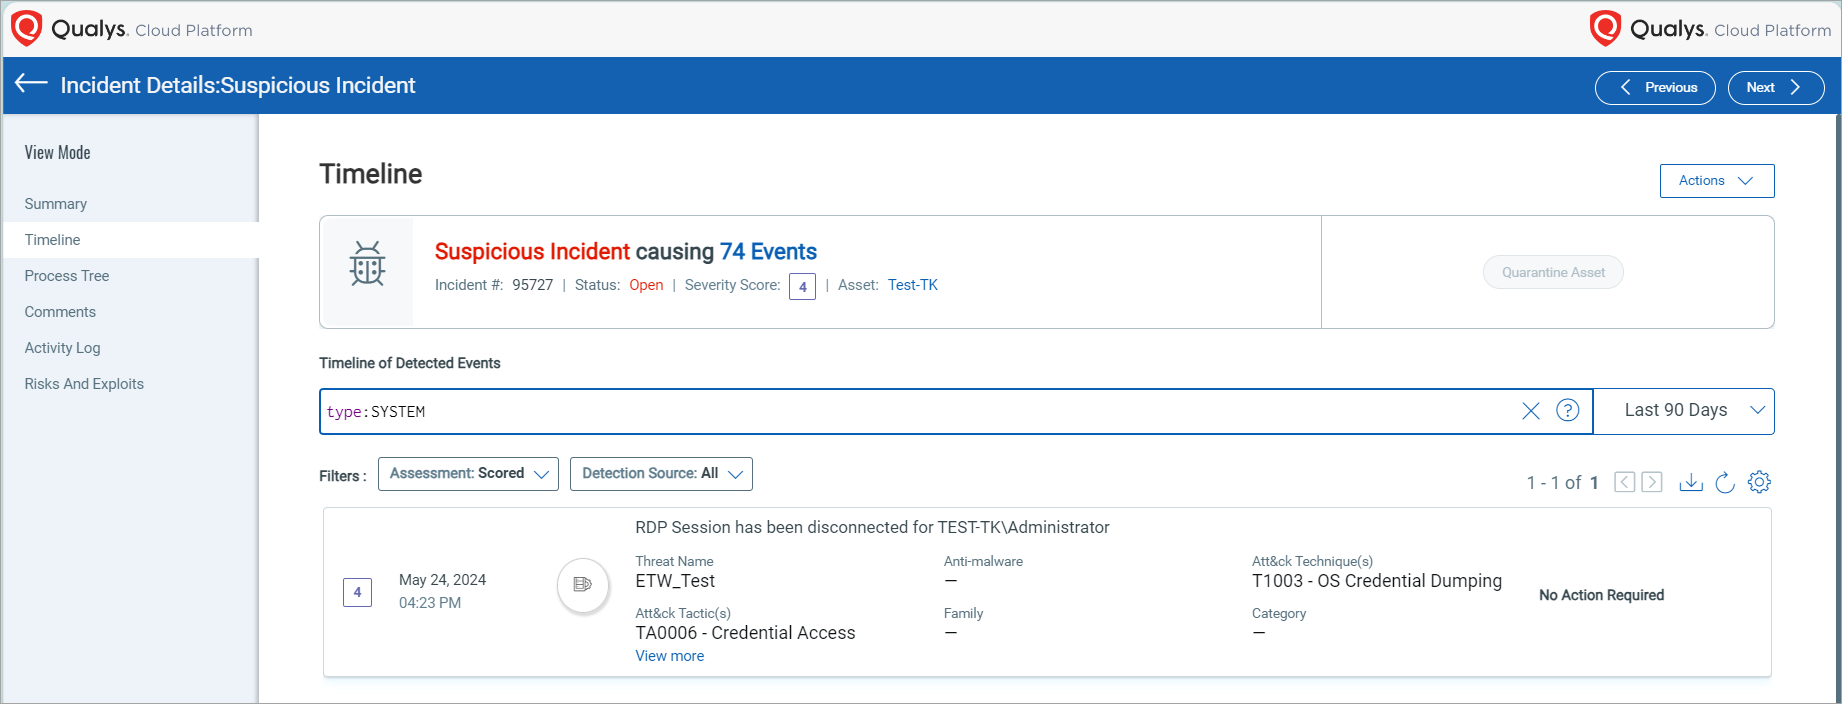Switch to Process Tree view

pos(67,276)
